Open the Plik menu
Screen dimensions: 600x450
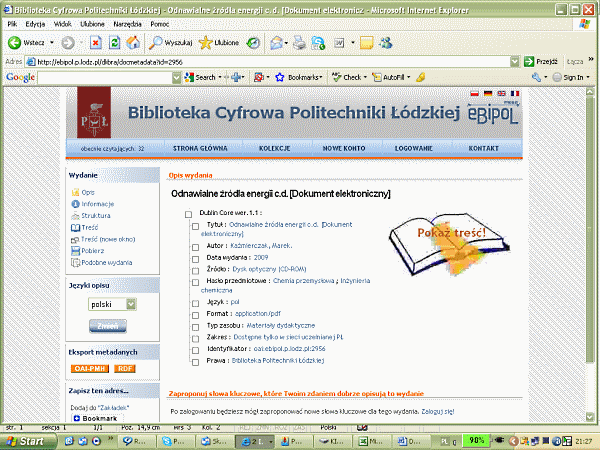coord(12,24)
